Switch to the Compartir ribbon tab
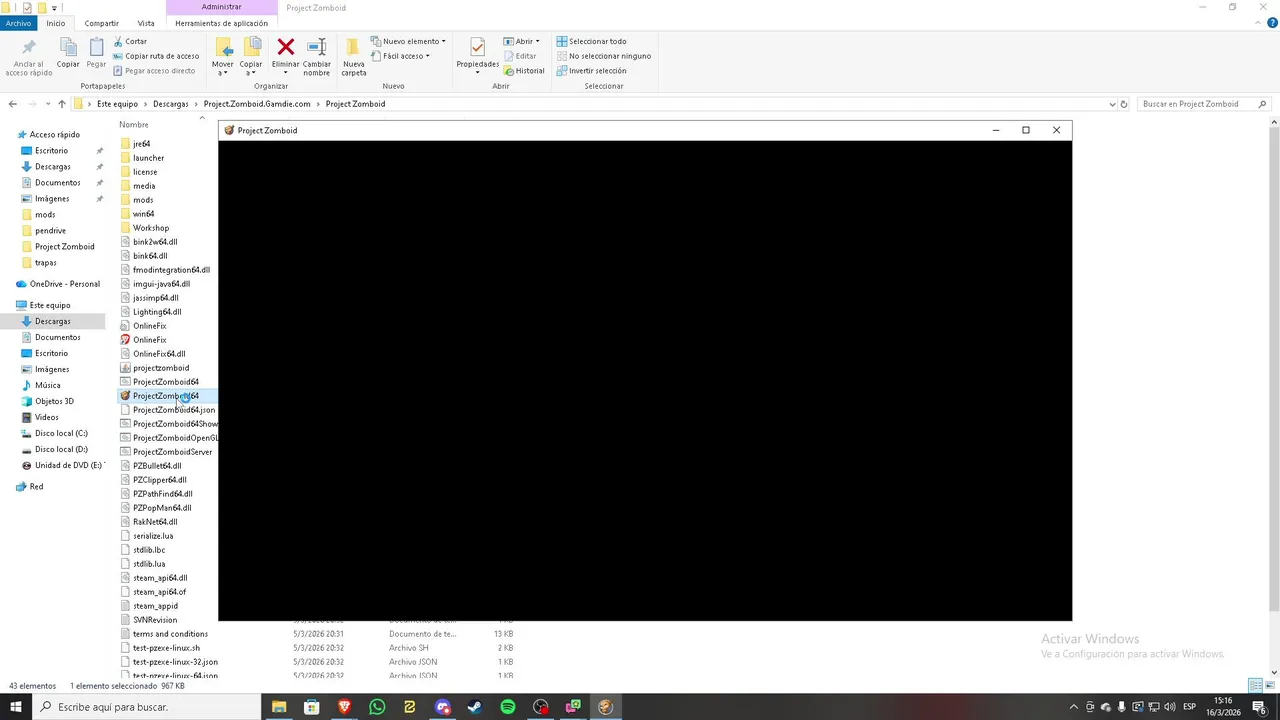This screenshot has width=1280, height=720. point(101,23)
